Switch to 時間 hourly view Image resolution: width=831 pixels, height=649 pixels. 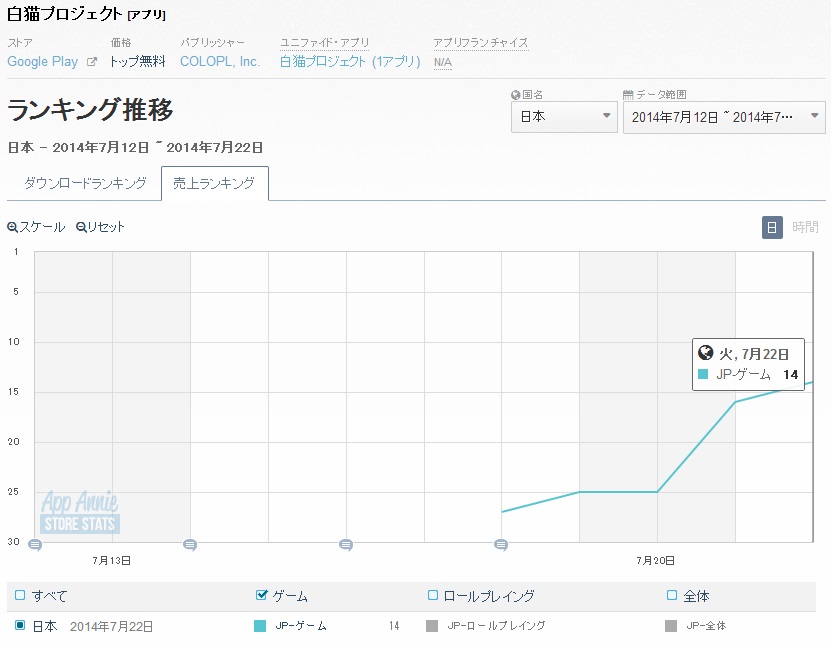click(805, 227)
